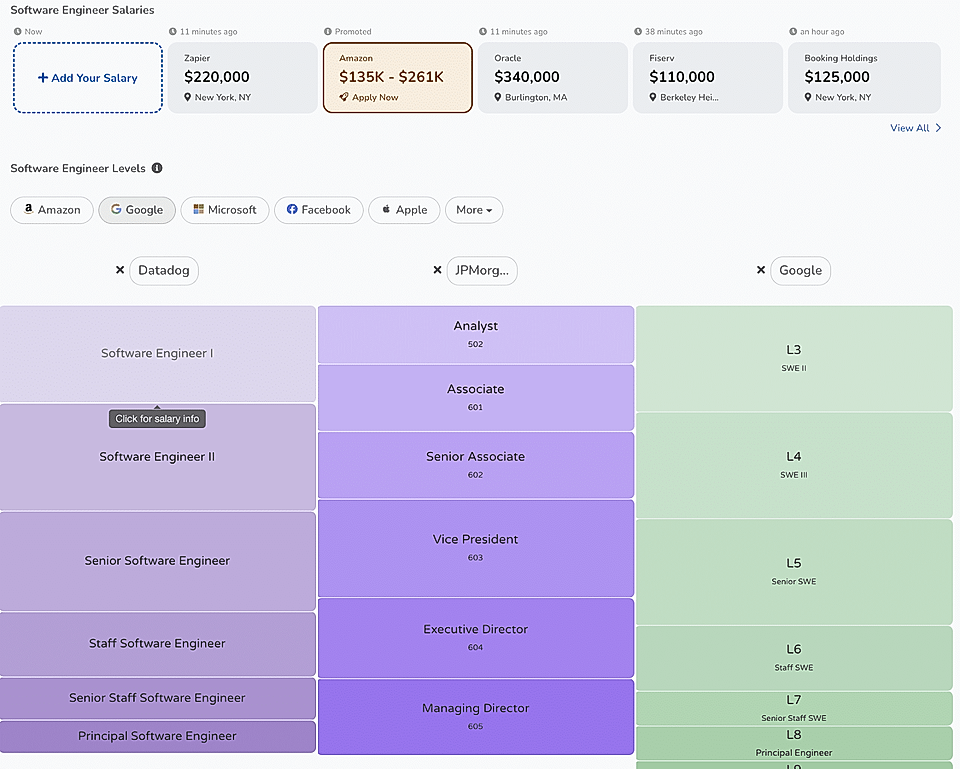The width and height of the screenshot is (960, 769).
Task: Select Google L8 Principal Engineer level
Action: pyautogui.click(x=794, y=743)
